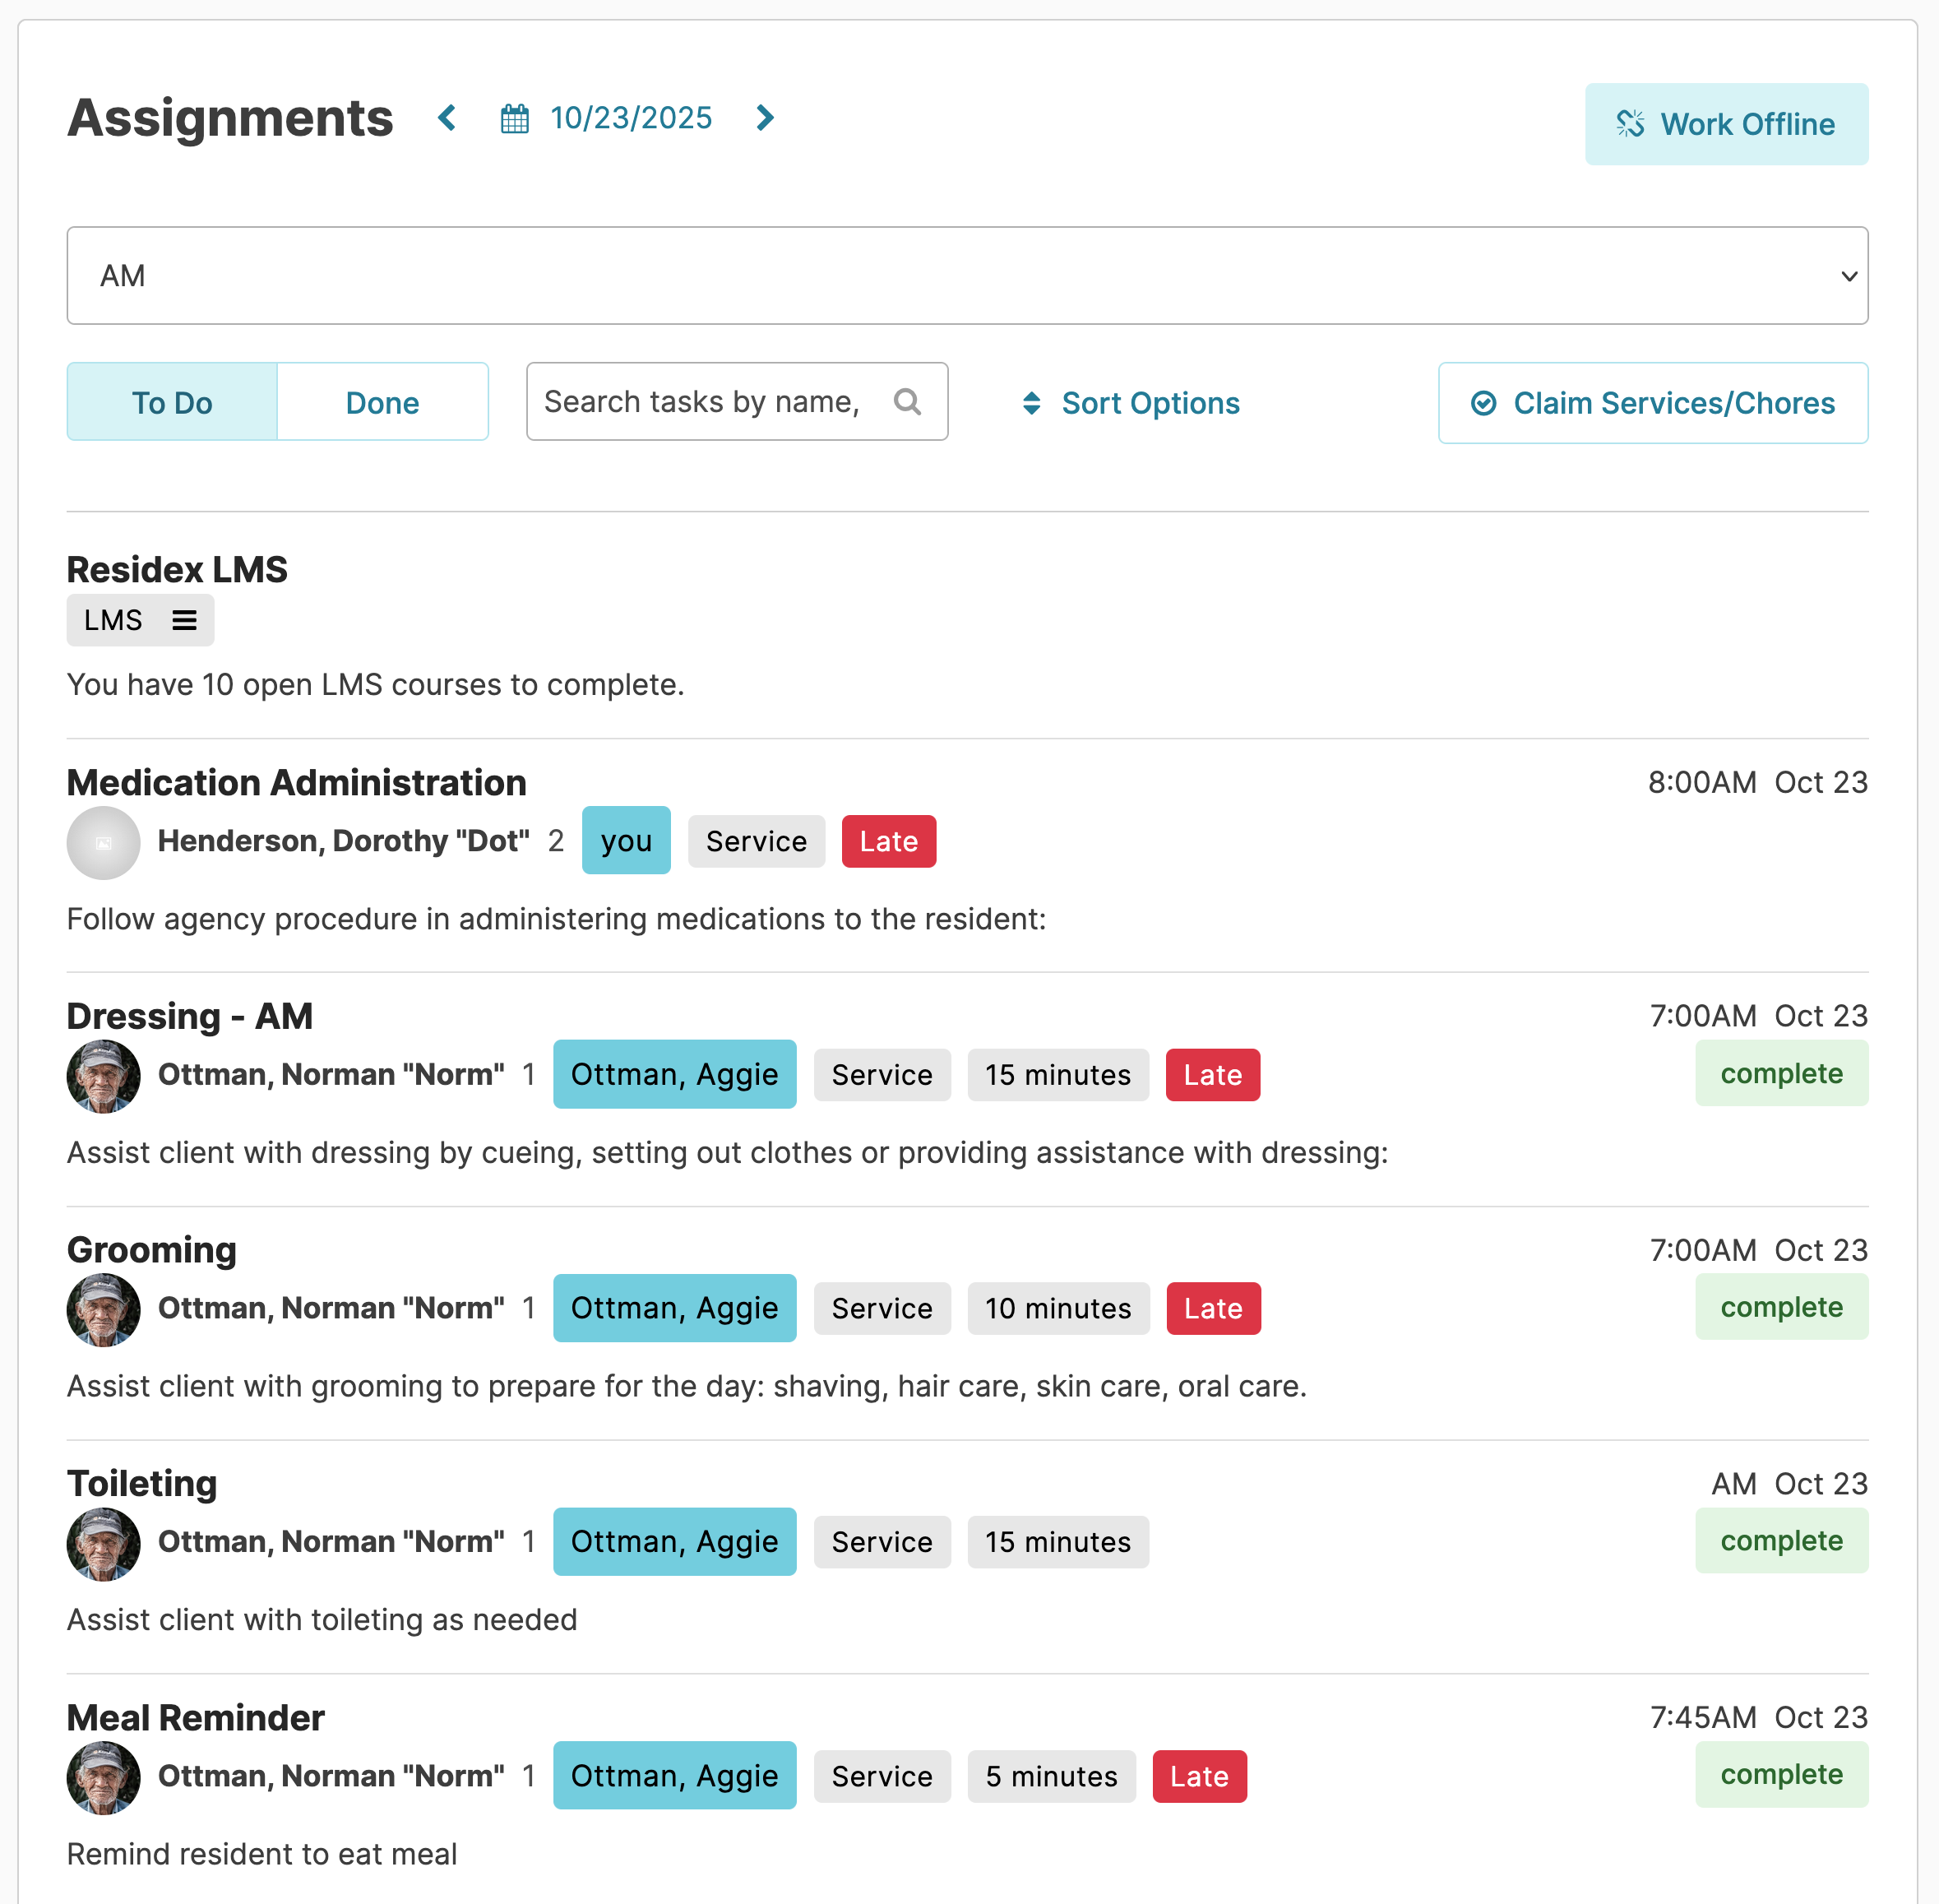
Task: Click Claim Services/Chores button
Action: 1652,403
